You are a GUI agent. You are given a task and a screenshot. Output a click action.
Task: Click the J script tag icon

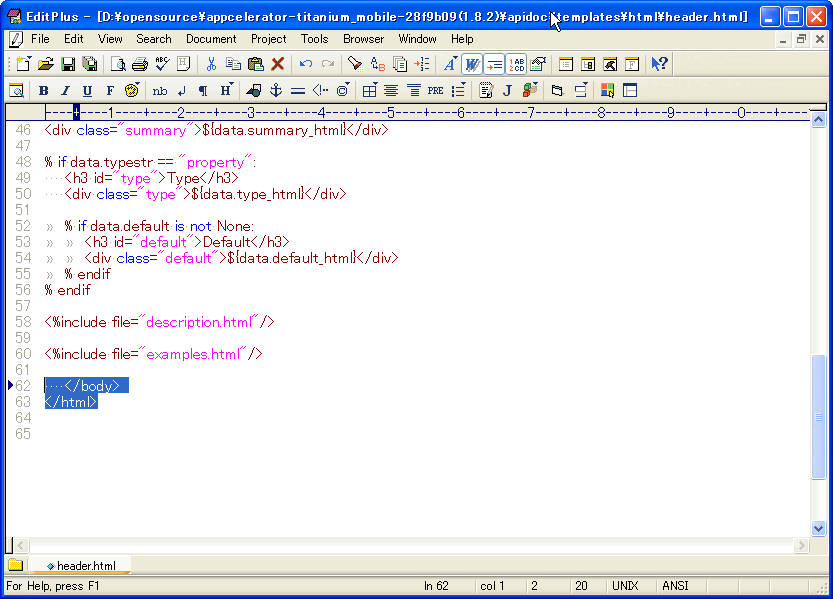click(x=507, y=91)
